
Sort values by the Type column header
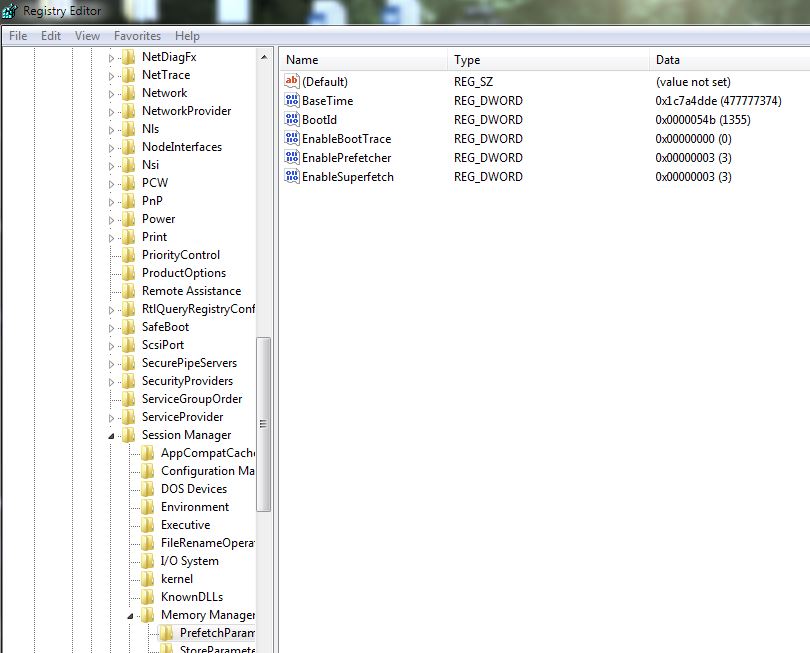(549, 60)
